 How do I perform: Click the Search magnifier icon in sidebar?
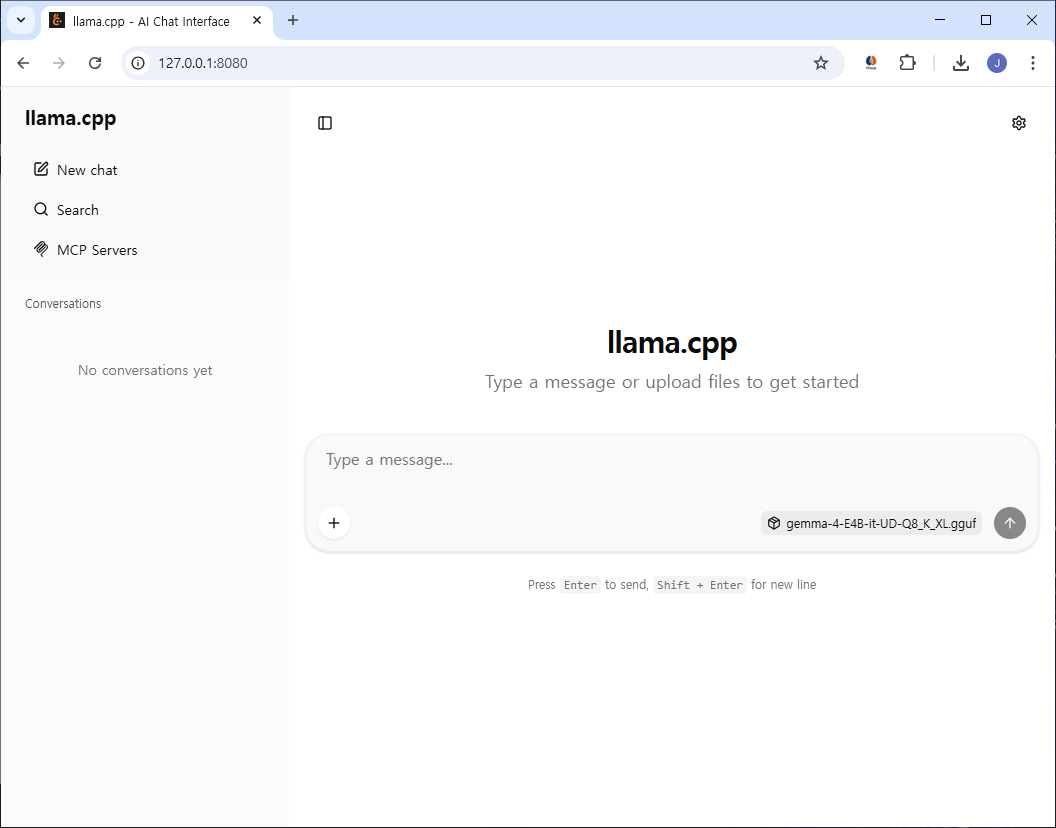tap(41, 210)
